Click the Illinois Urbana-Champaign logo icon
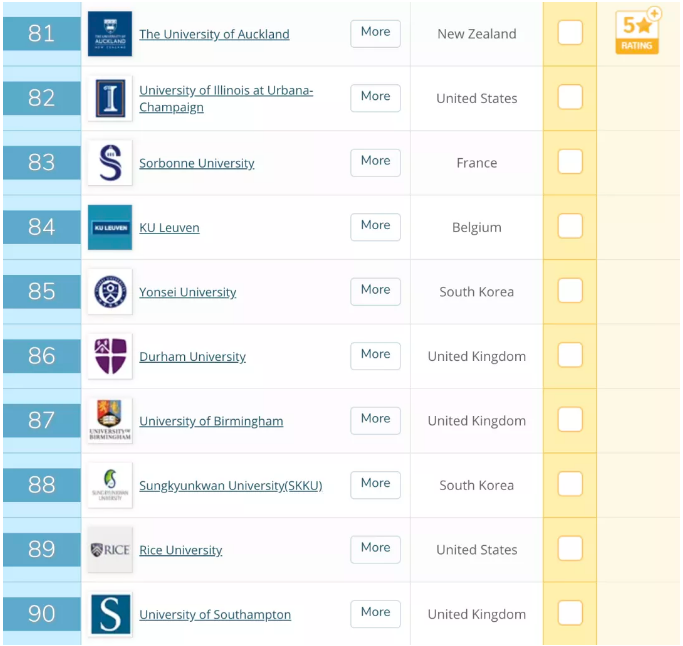Screen dimensions: 683x646 click(109, 98)
